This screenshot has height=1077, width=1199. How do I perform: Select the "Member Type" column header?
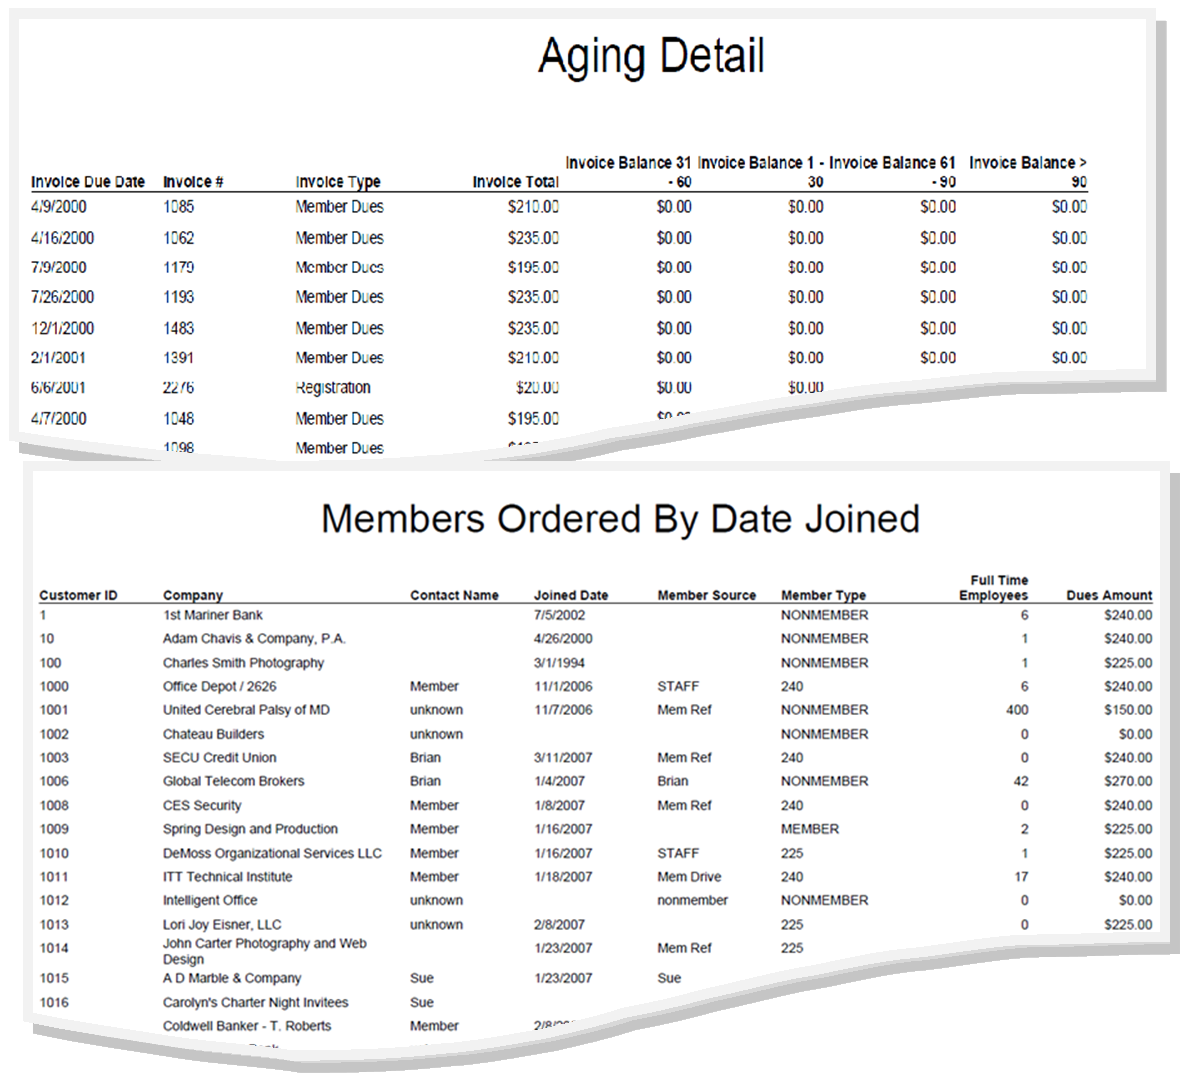click(824, 595)
